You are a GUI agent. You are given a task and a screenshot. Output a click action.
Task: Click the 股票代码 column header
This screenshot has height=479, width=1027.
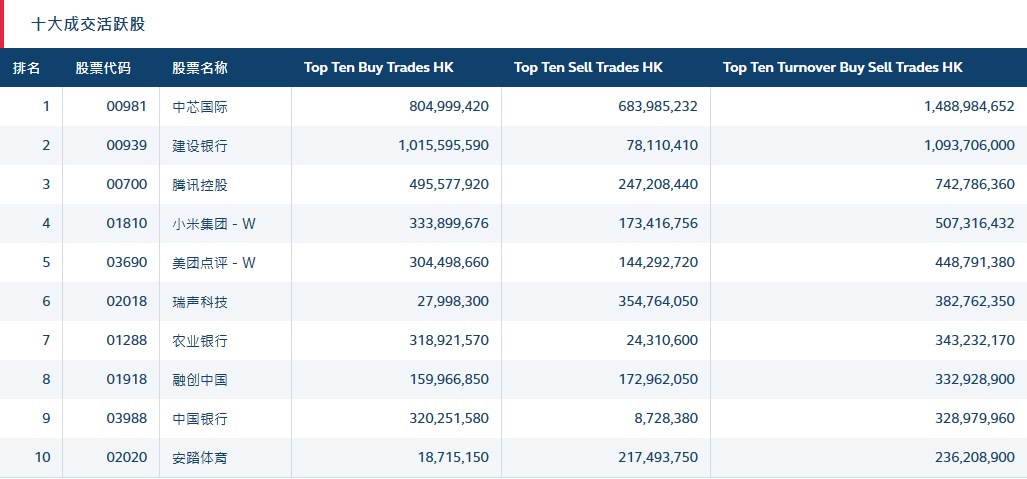pyautogui.click(x=103, y=68)
